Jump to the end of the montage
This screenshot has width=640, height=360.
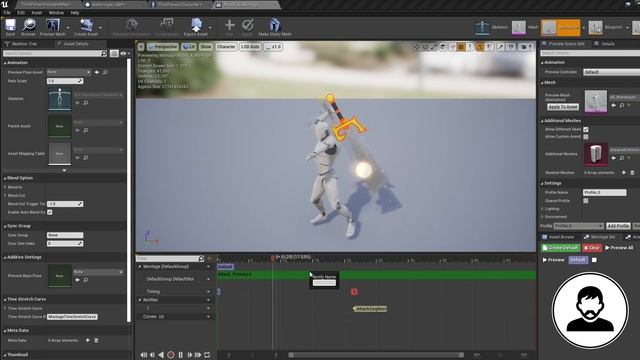(198, 355)
